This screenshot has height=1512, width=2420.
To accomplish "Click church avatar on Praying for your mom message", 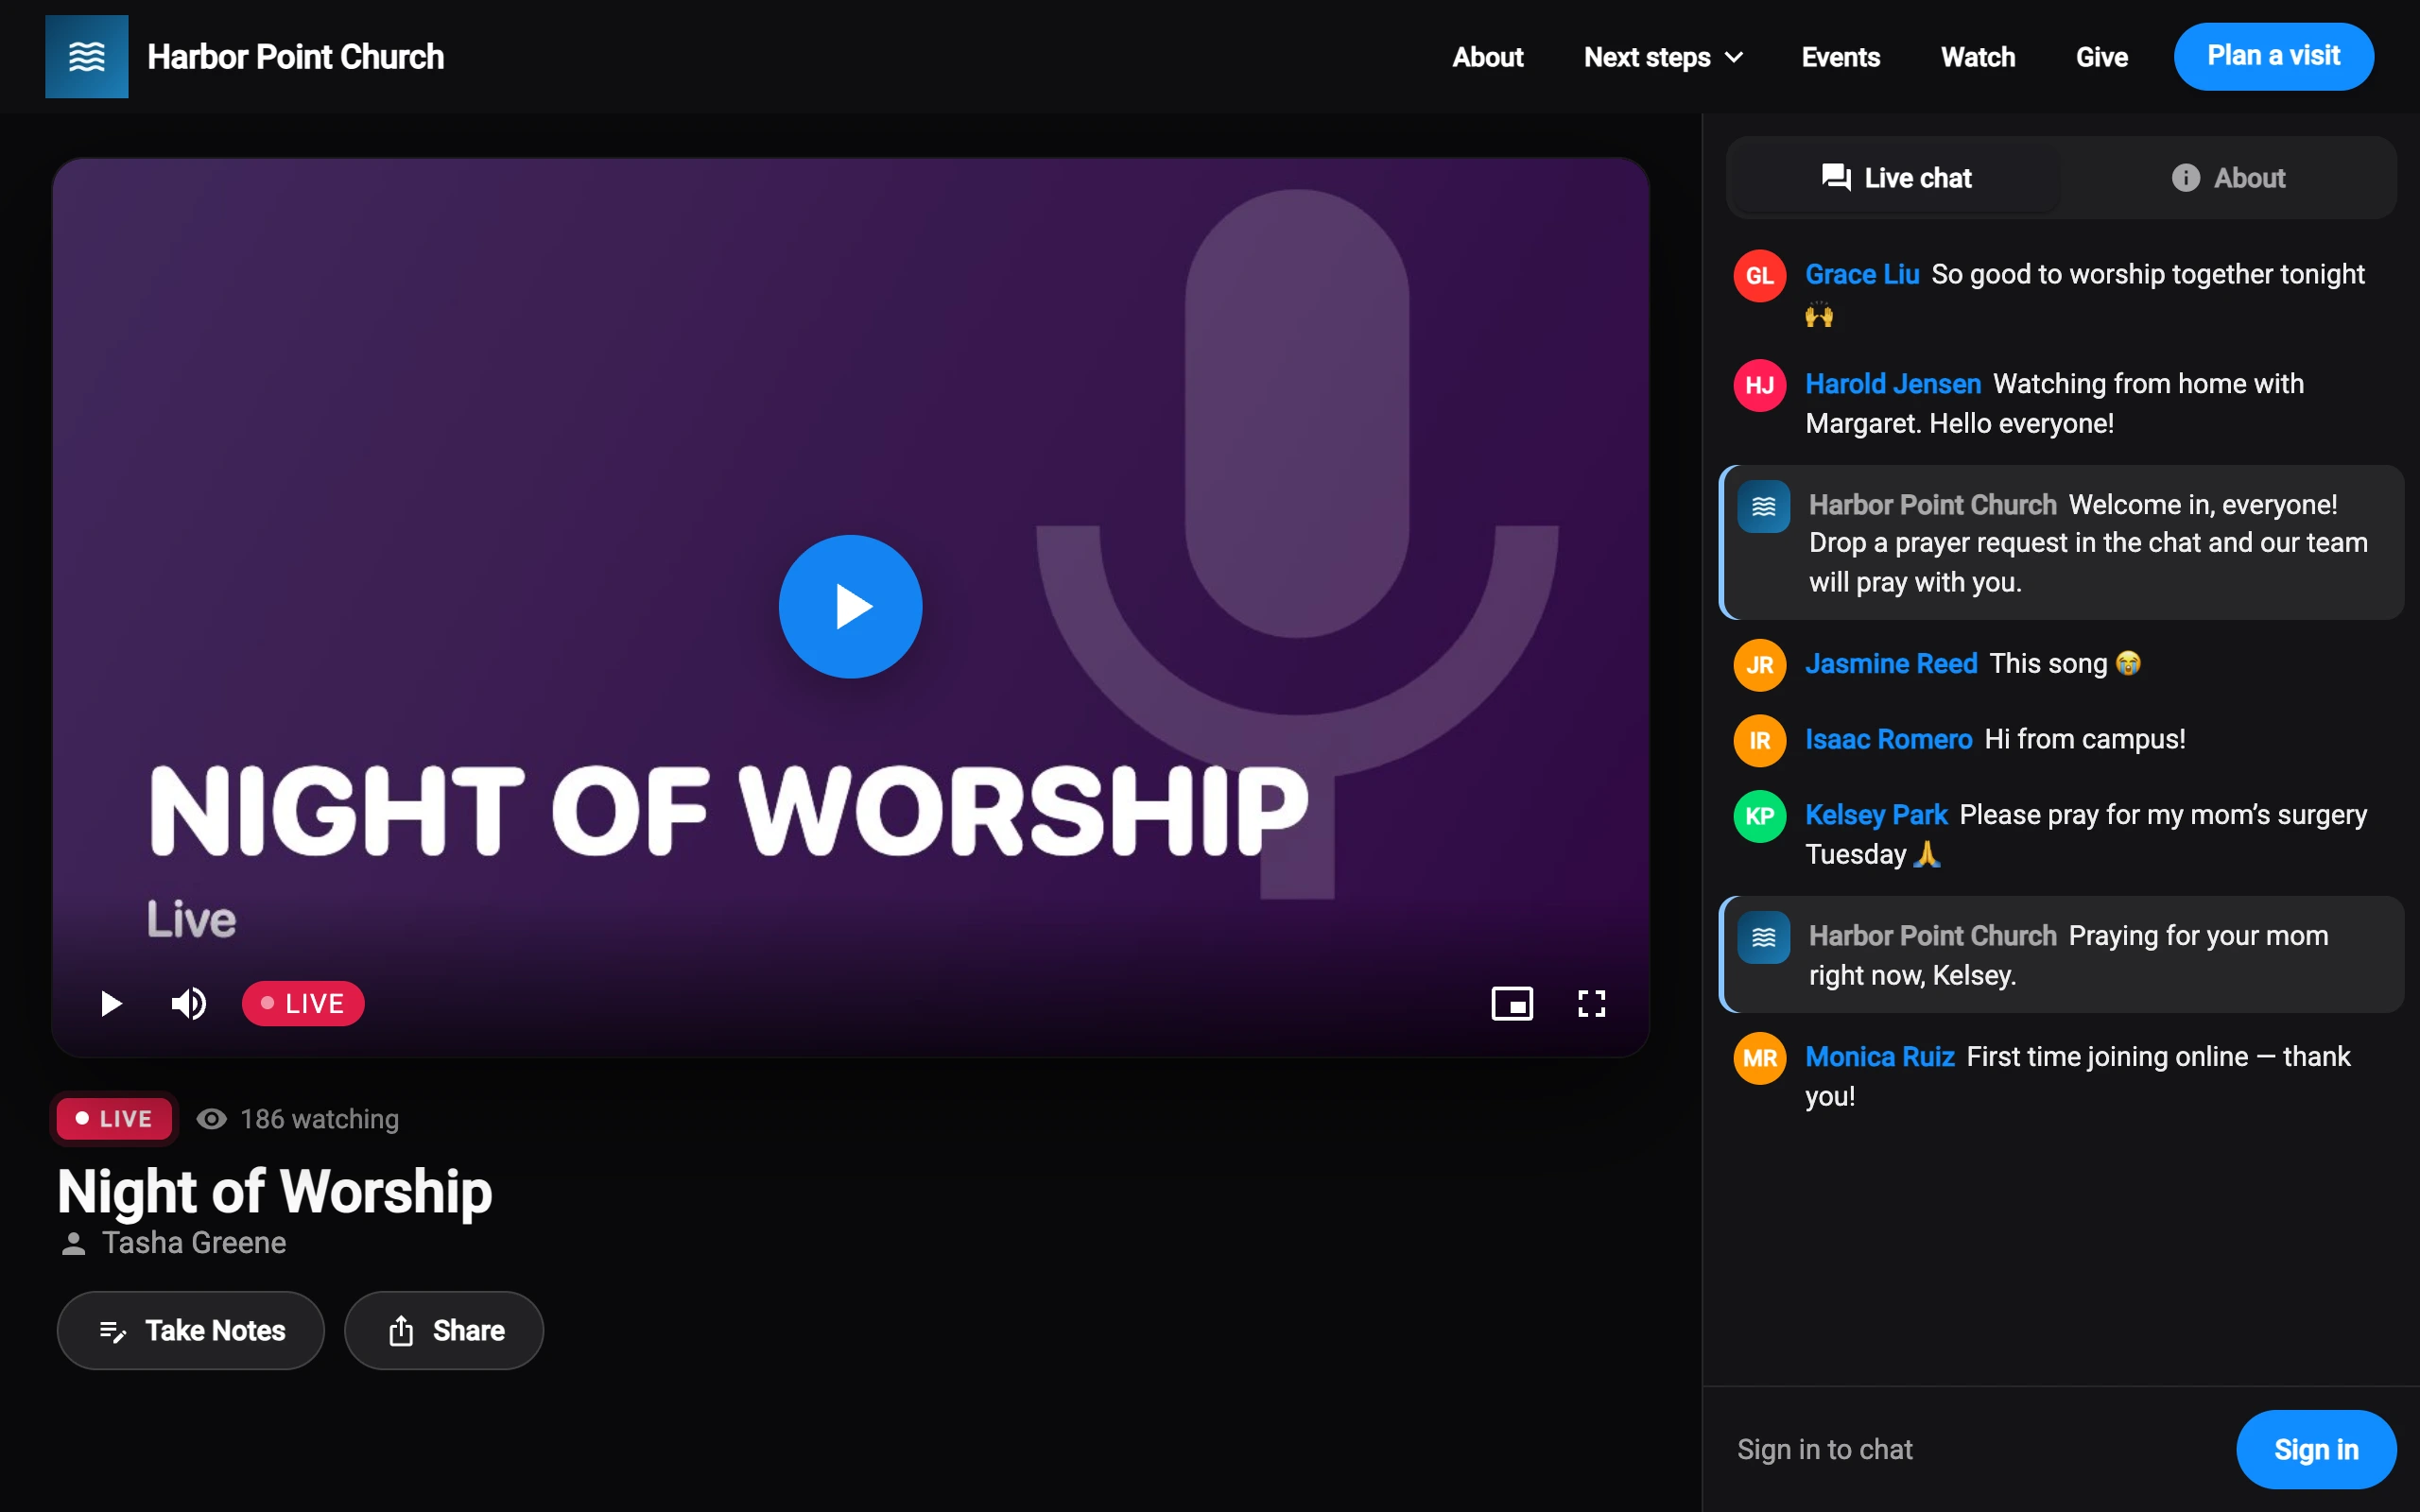I will point(1763,937).
